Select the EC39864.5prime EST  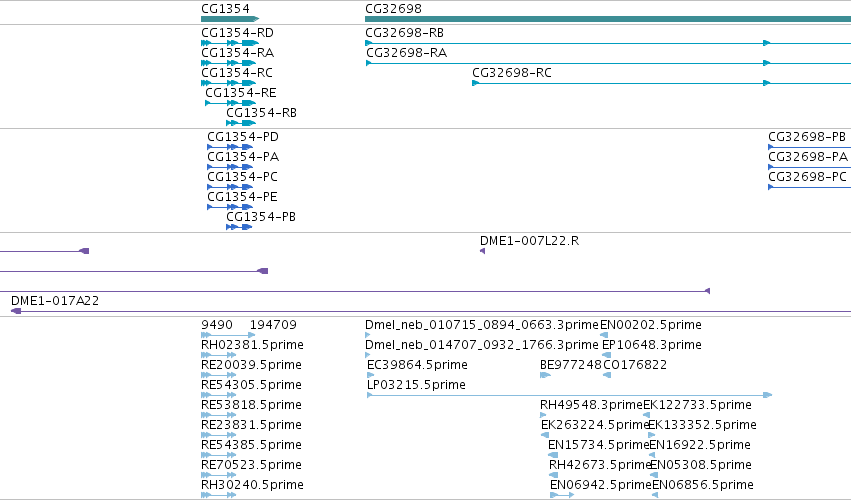pyautogui.click(x=417, y=365)
